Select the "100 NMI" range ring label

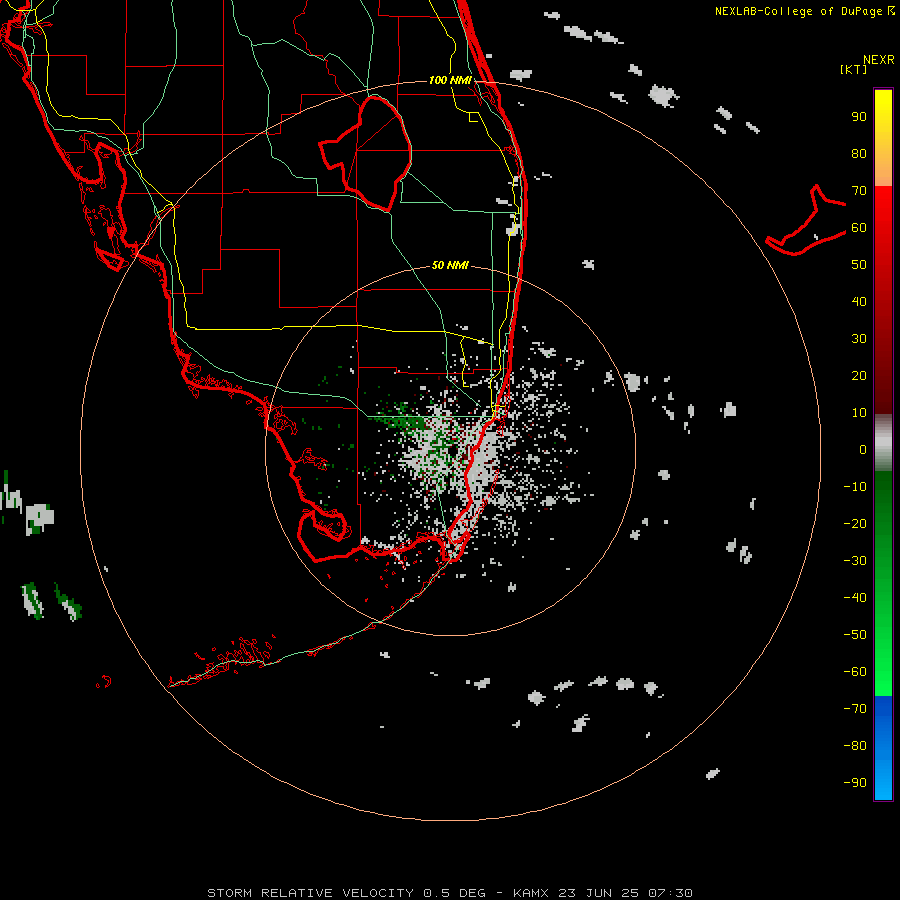(450, 80)
